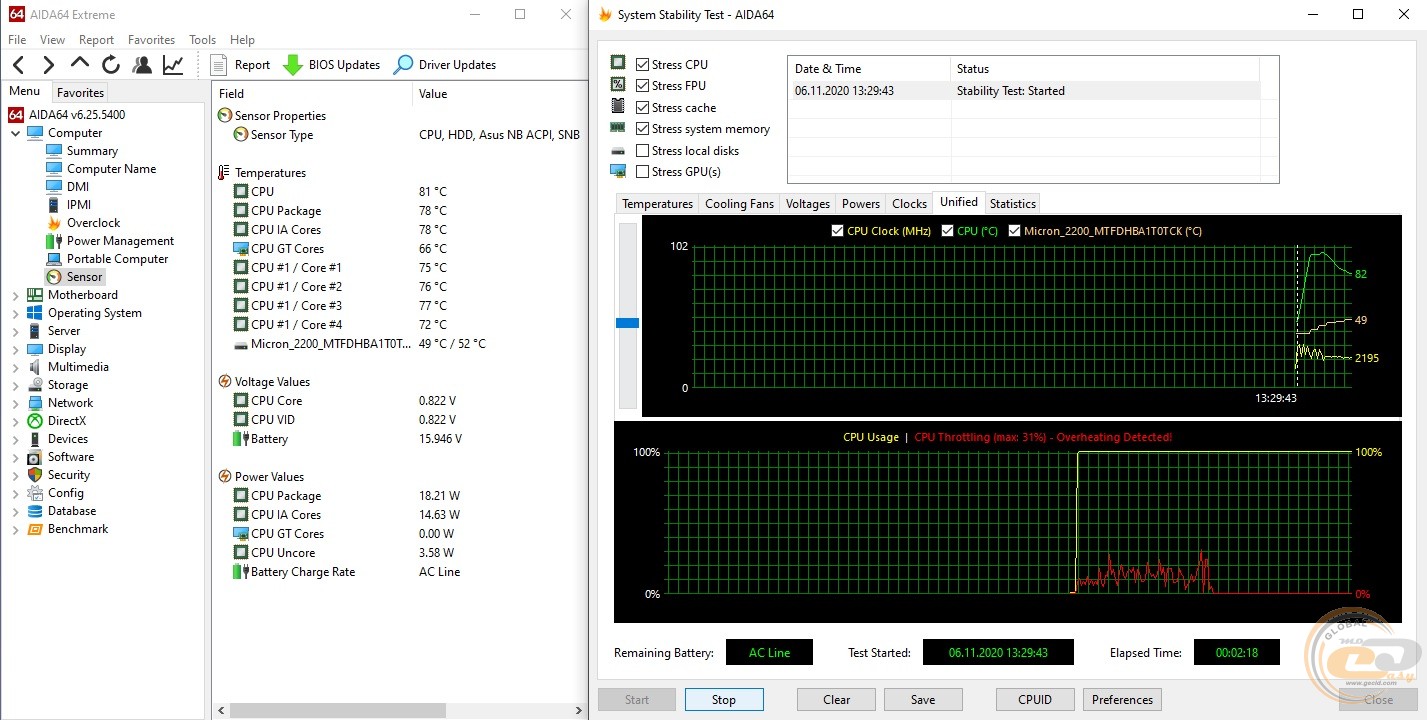
Task: Toggle Micron_2200 temperature graph checkbox
Action: click(x=1014, y=231)
